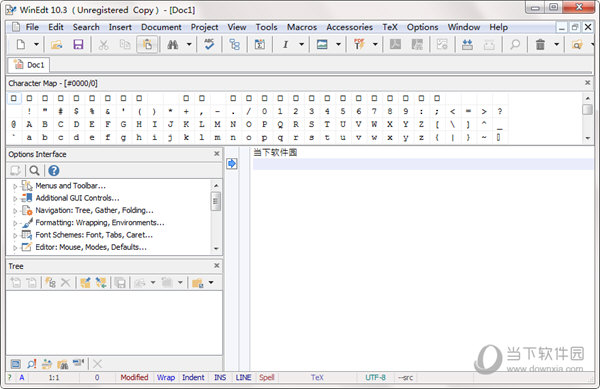
Task: Open dropdown beside folder icon in Tree toolbar
Action: [211, 283]
